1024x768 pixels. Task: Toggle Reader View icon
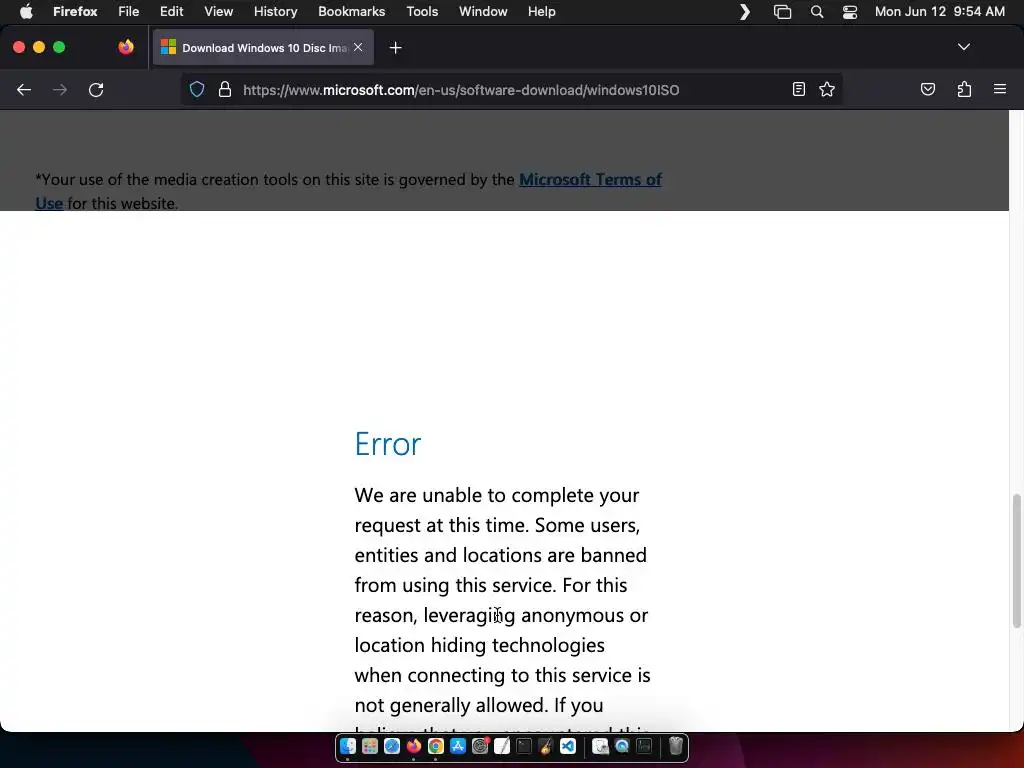coord(798,89)
